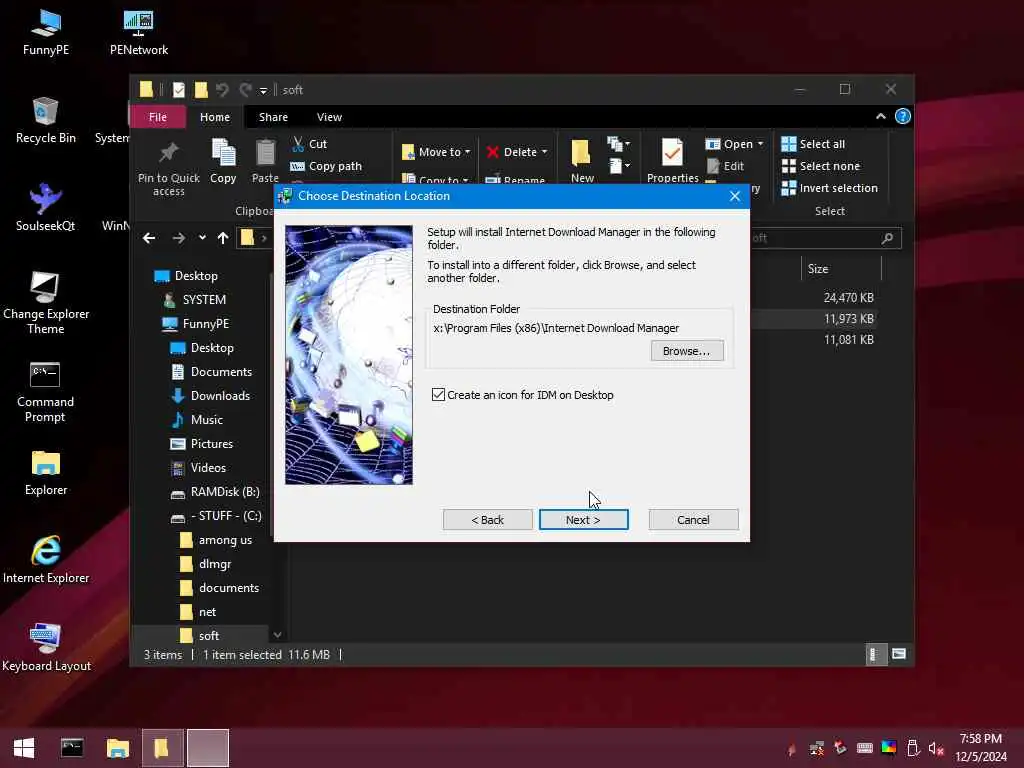
Task: Click Select all in the ribbon
Action: click(813, 144)
